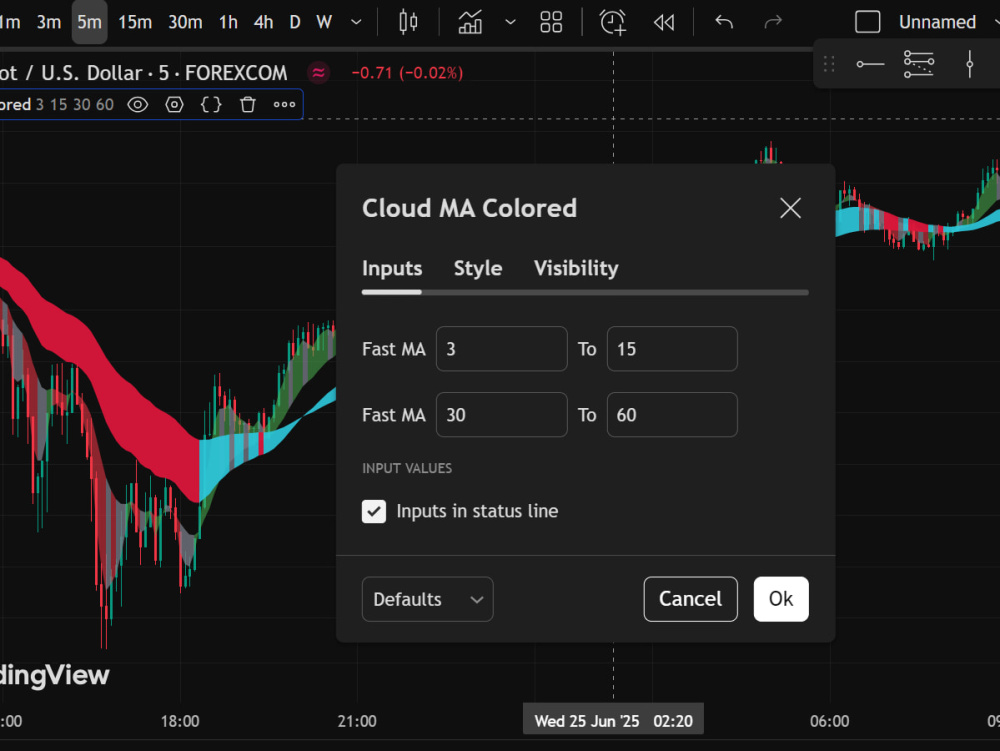Expand the timeframe dropdown arrow
The height and width of the screenshot is (751, 1000).
tap(356, 22)
